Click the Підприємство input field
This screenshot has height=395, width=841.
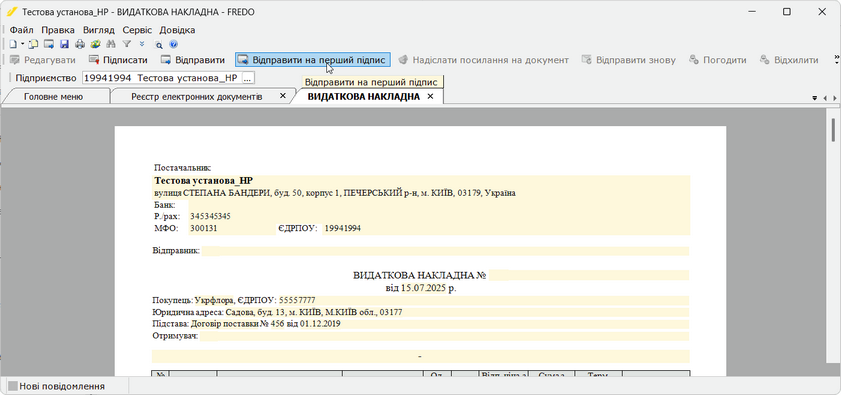[x=161, y=78]
